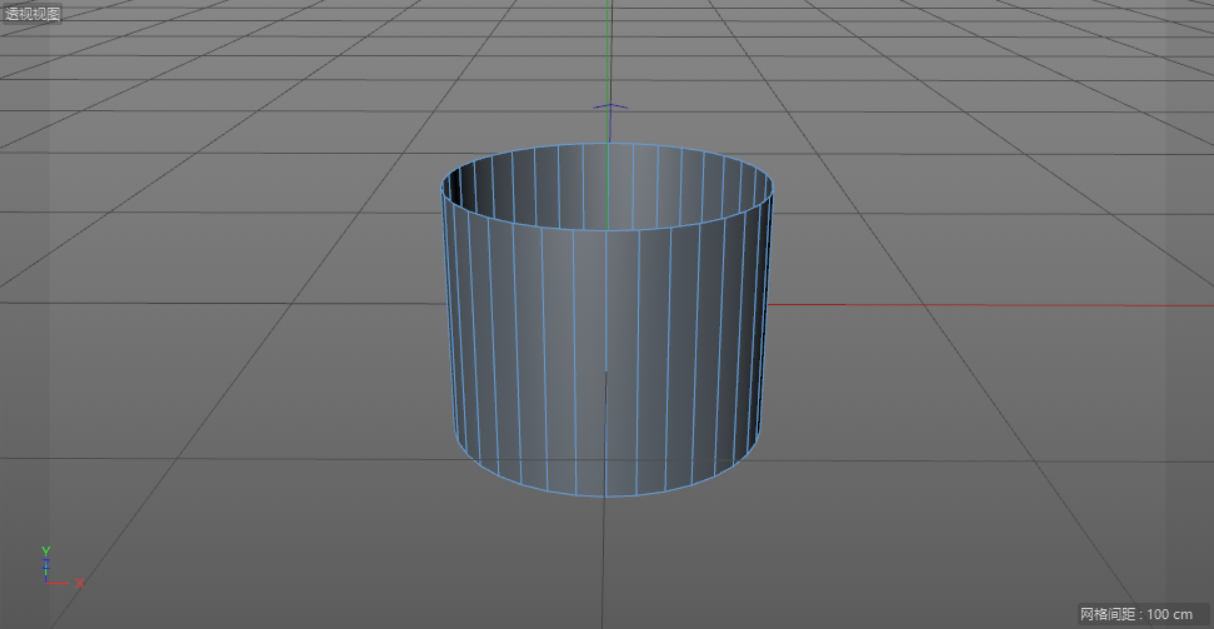Click the red X letter on axis gizmo
1214x629 pixels.
point(79,583)
